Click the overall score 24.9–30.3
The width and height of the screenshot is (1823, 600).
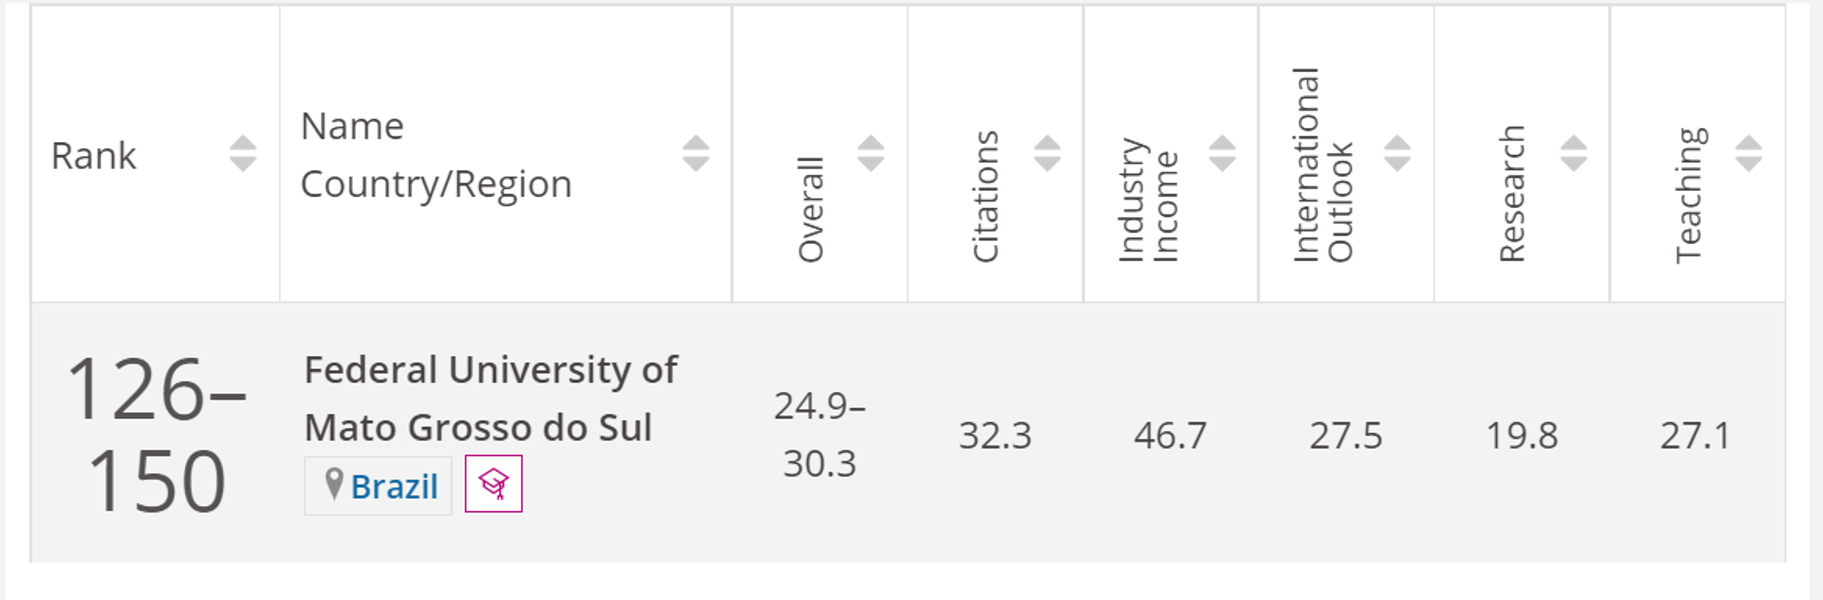[x=819, y=435]
